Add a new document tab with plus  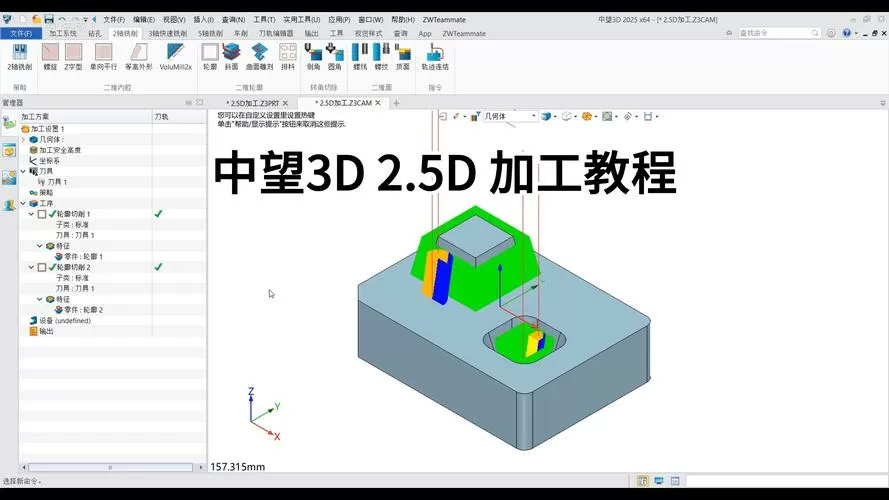pos(396,103)
